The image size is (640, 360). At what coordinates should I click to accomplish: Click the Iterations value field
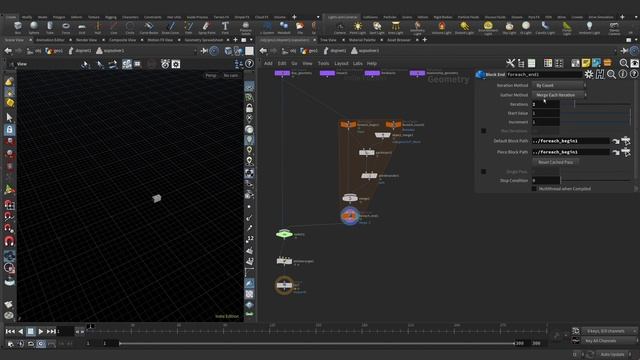pos(546,104)
